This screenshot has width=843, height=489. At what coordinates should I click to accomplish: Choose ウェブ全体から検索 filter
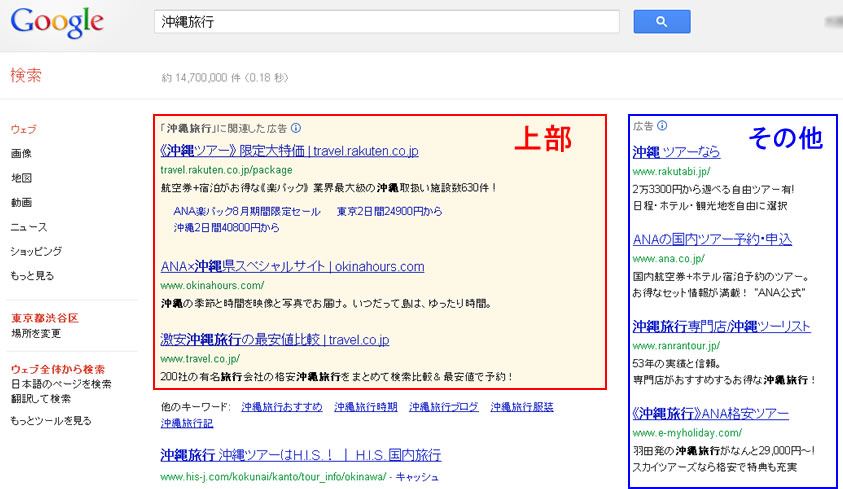click(58, 369)
